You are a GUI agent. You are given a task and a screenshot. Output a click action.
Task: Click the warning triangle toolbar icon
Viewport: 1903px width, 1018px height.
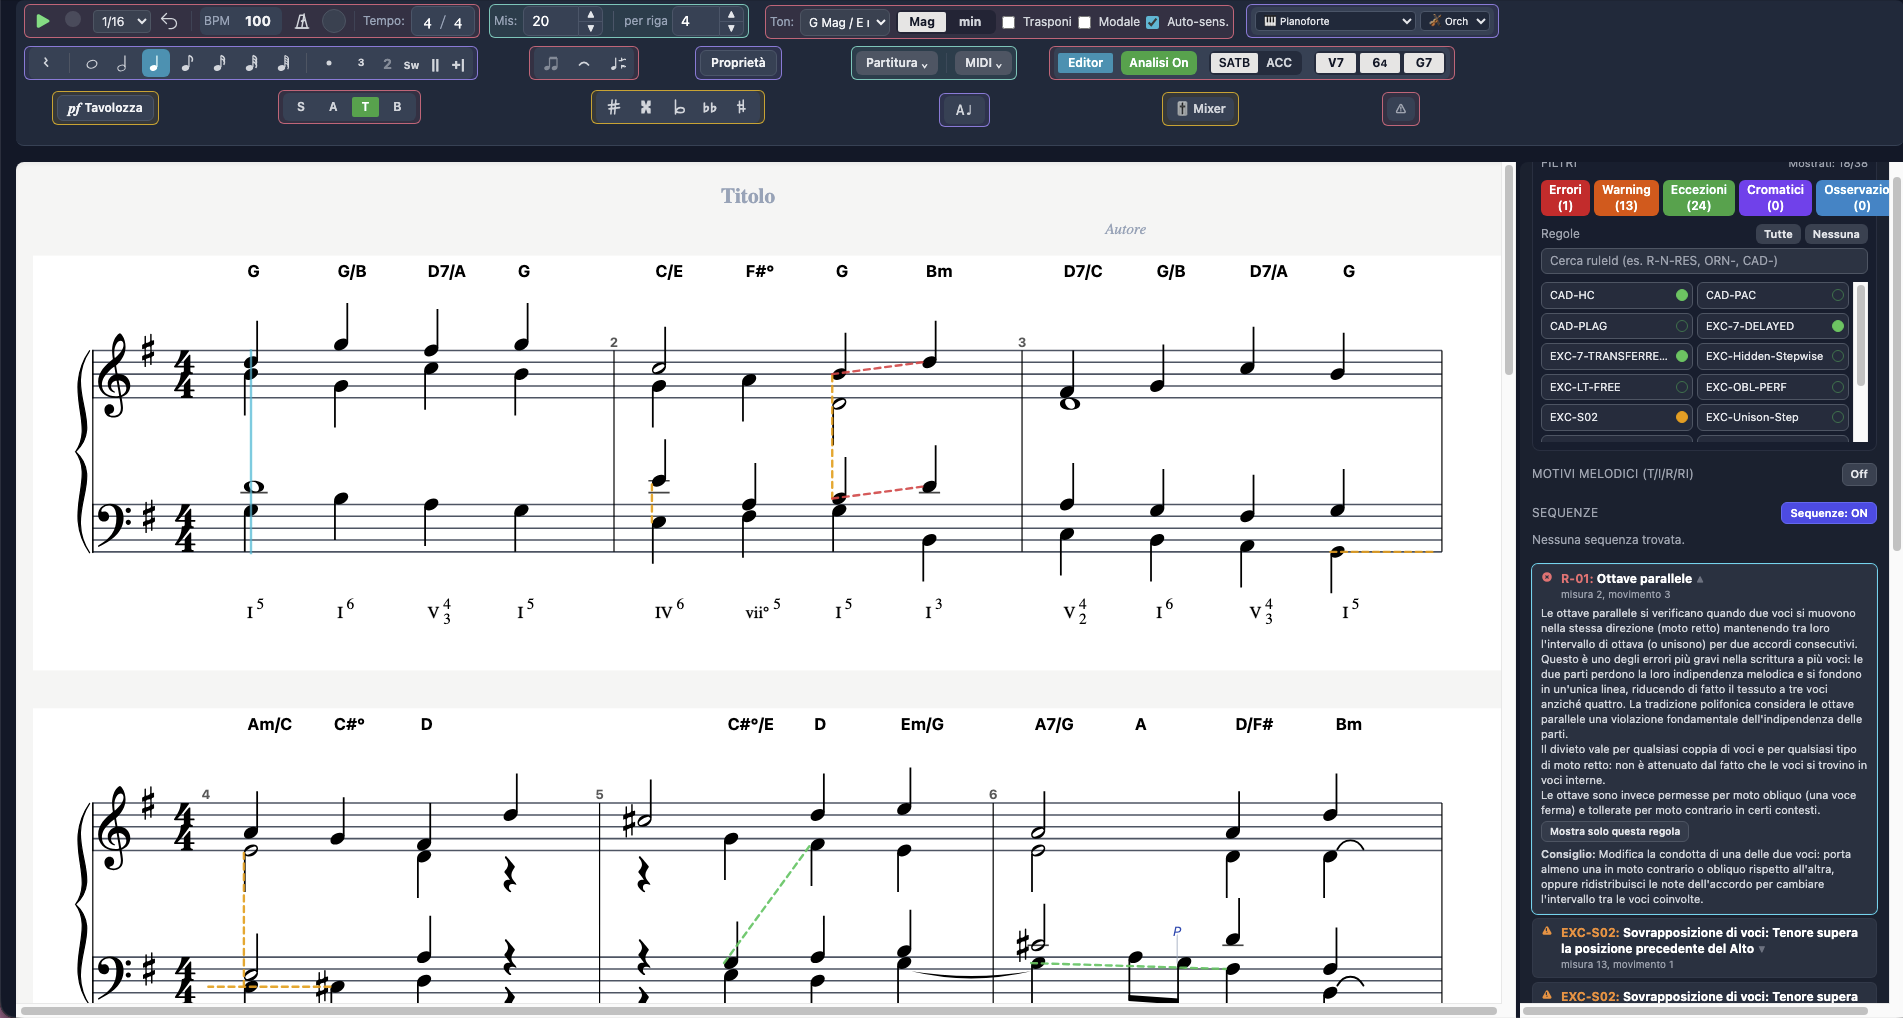point(1400,109)
